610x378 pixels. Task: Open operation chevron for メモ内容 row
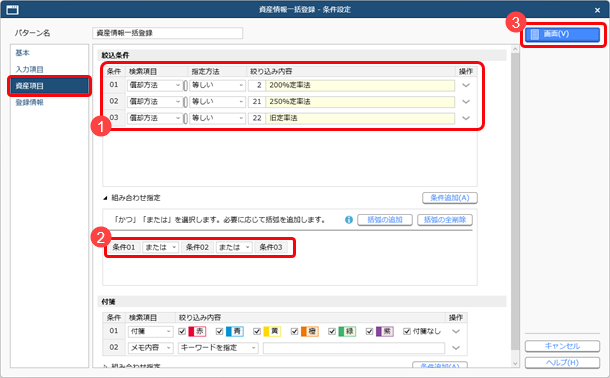[x=456, y=348]
